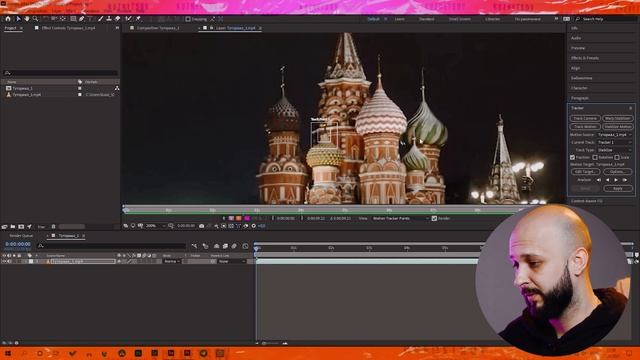Open the 200% magnification dropdown
This screenshot has height=360, width=640.
point(156,226)
